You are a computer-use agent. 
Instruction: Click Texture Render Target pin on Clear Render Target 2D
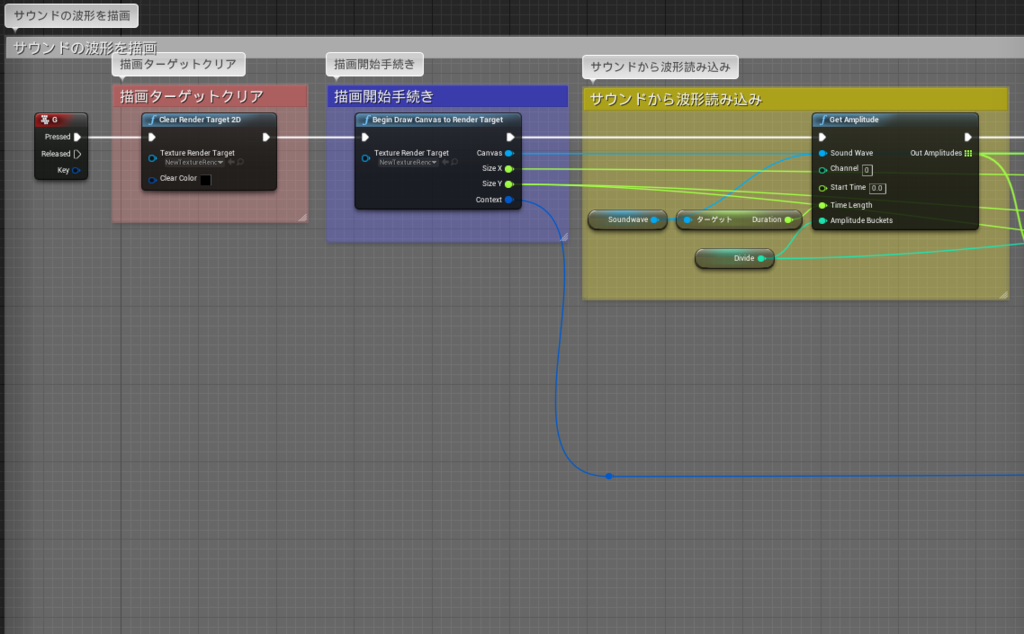[x=152, y=158]
